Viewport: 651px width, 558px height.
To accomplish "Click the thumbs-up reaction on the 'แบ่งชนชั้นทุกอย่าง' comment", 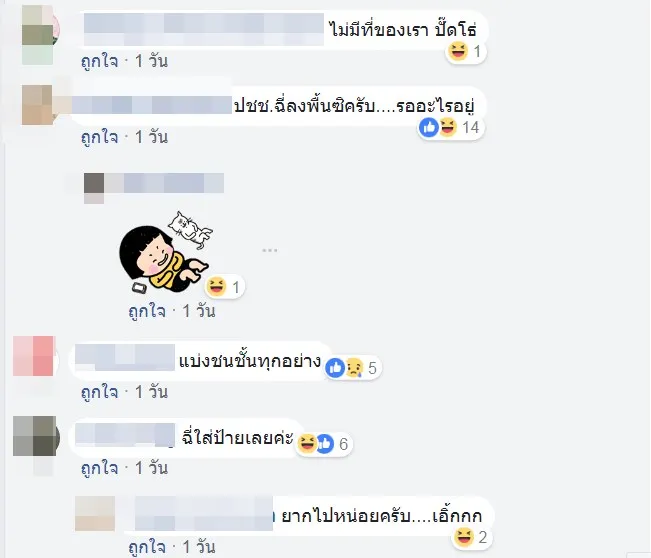I will click(335, 367).
